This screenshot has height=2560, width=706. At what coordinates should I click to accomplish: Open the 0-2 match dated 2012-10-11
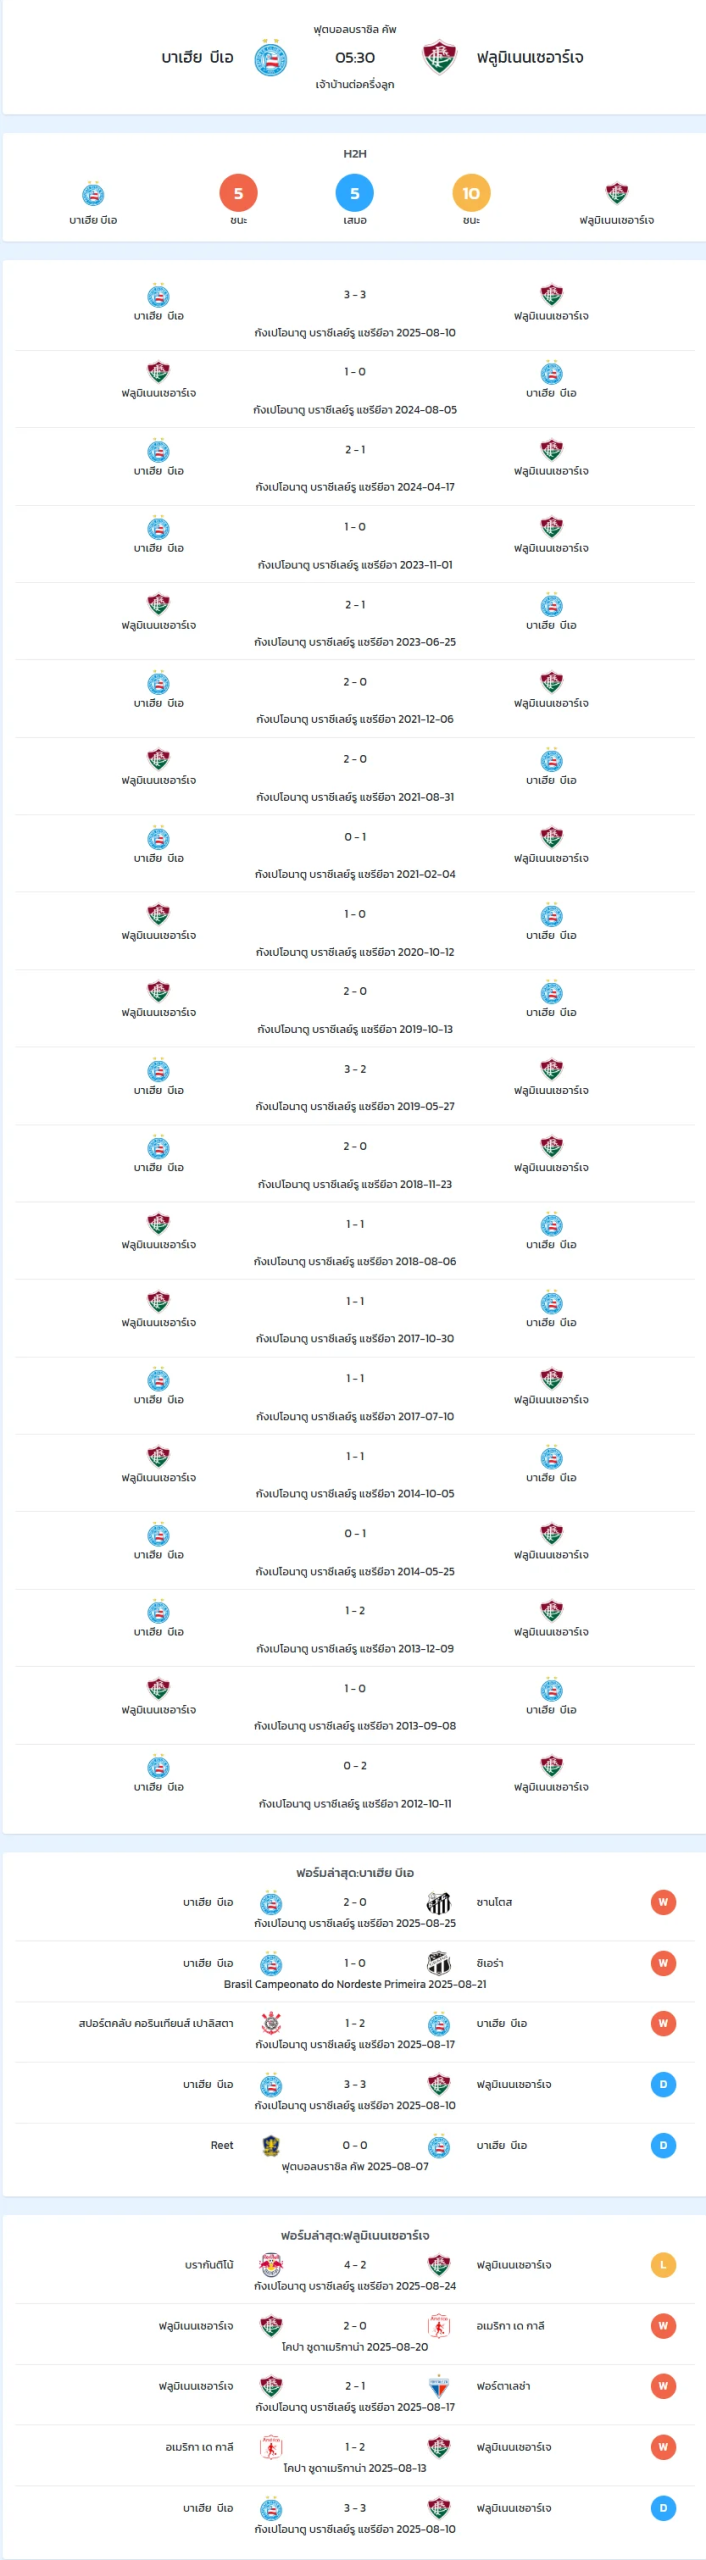click(x=355, y=1783)
